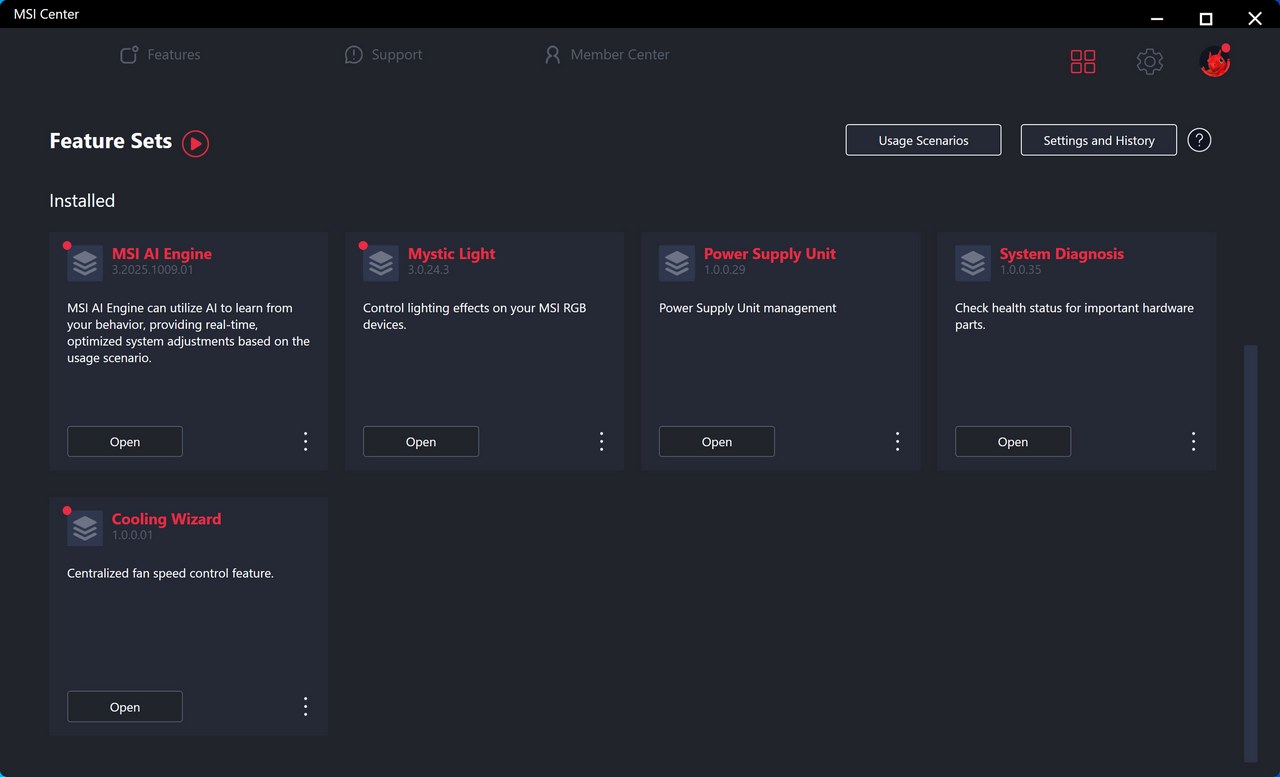This screenshot has height=777, width=1280.
Task: Click the Mystic Light stack icon
Action: [381, 263]
